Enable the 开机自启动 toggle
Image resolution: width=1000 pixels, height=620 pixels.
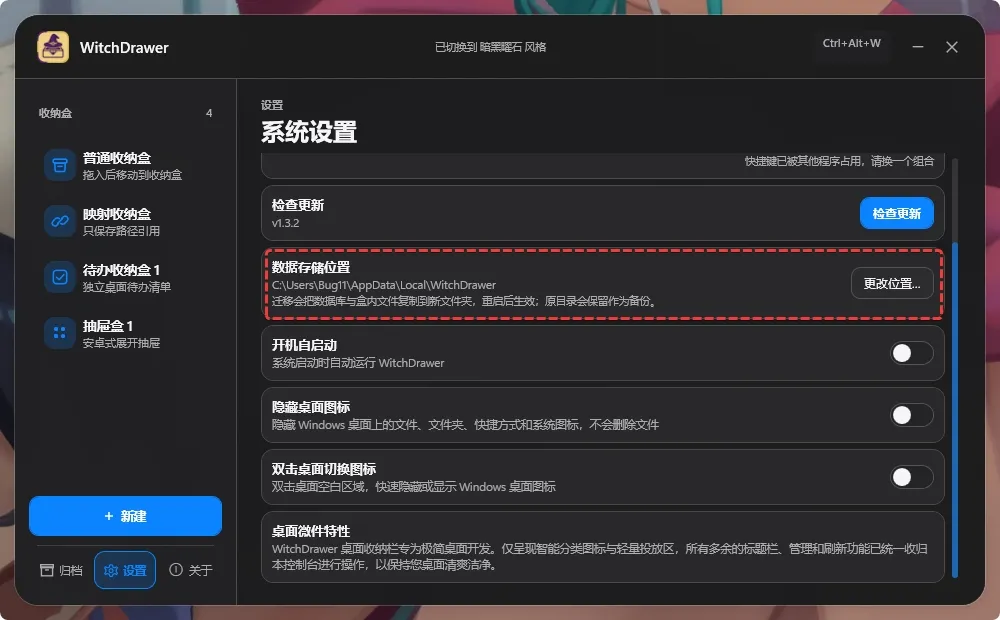pos(911,353)
